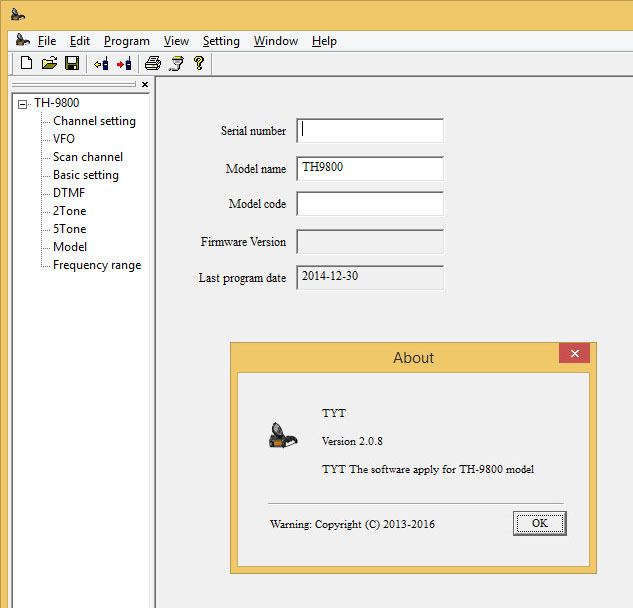Image resolution: width=633 pixels, height=608 pixels.
Task: Click the Save floppy disk icon
Action: (72, 63)
